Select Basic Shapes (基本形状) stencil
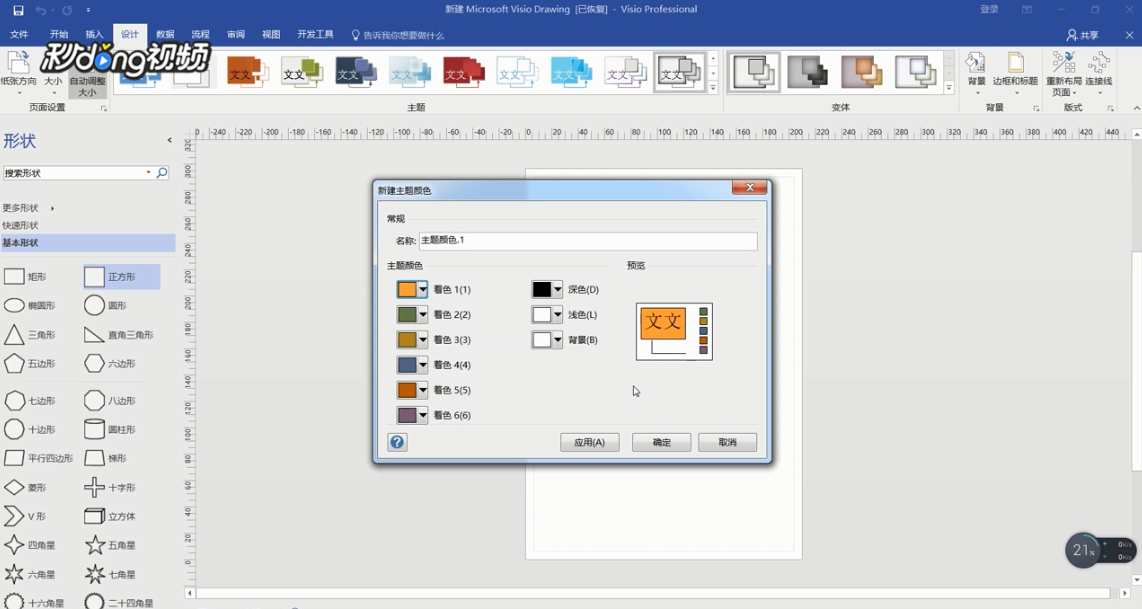Screen dimensions: 1142x609 point(87,243)
